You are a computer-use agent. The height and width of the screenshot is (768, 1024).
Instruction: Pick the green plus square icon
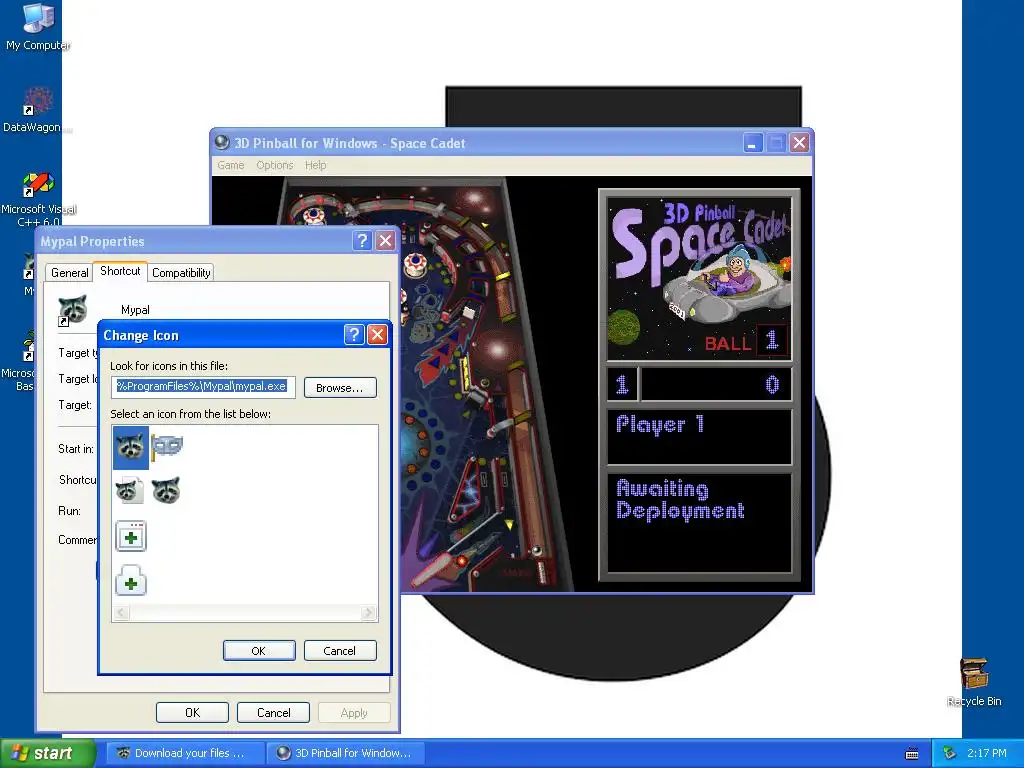click(x=131, y=537)
